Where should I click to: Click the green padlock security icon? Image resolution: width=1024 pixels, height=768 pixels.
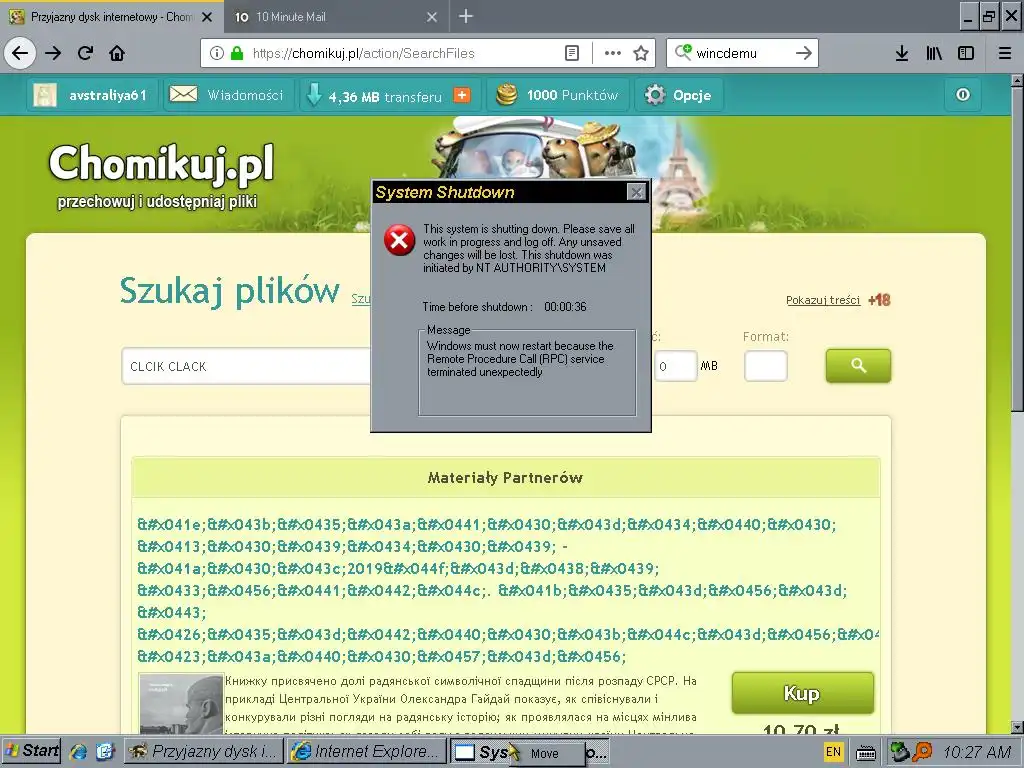tap(237, 53)
